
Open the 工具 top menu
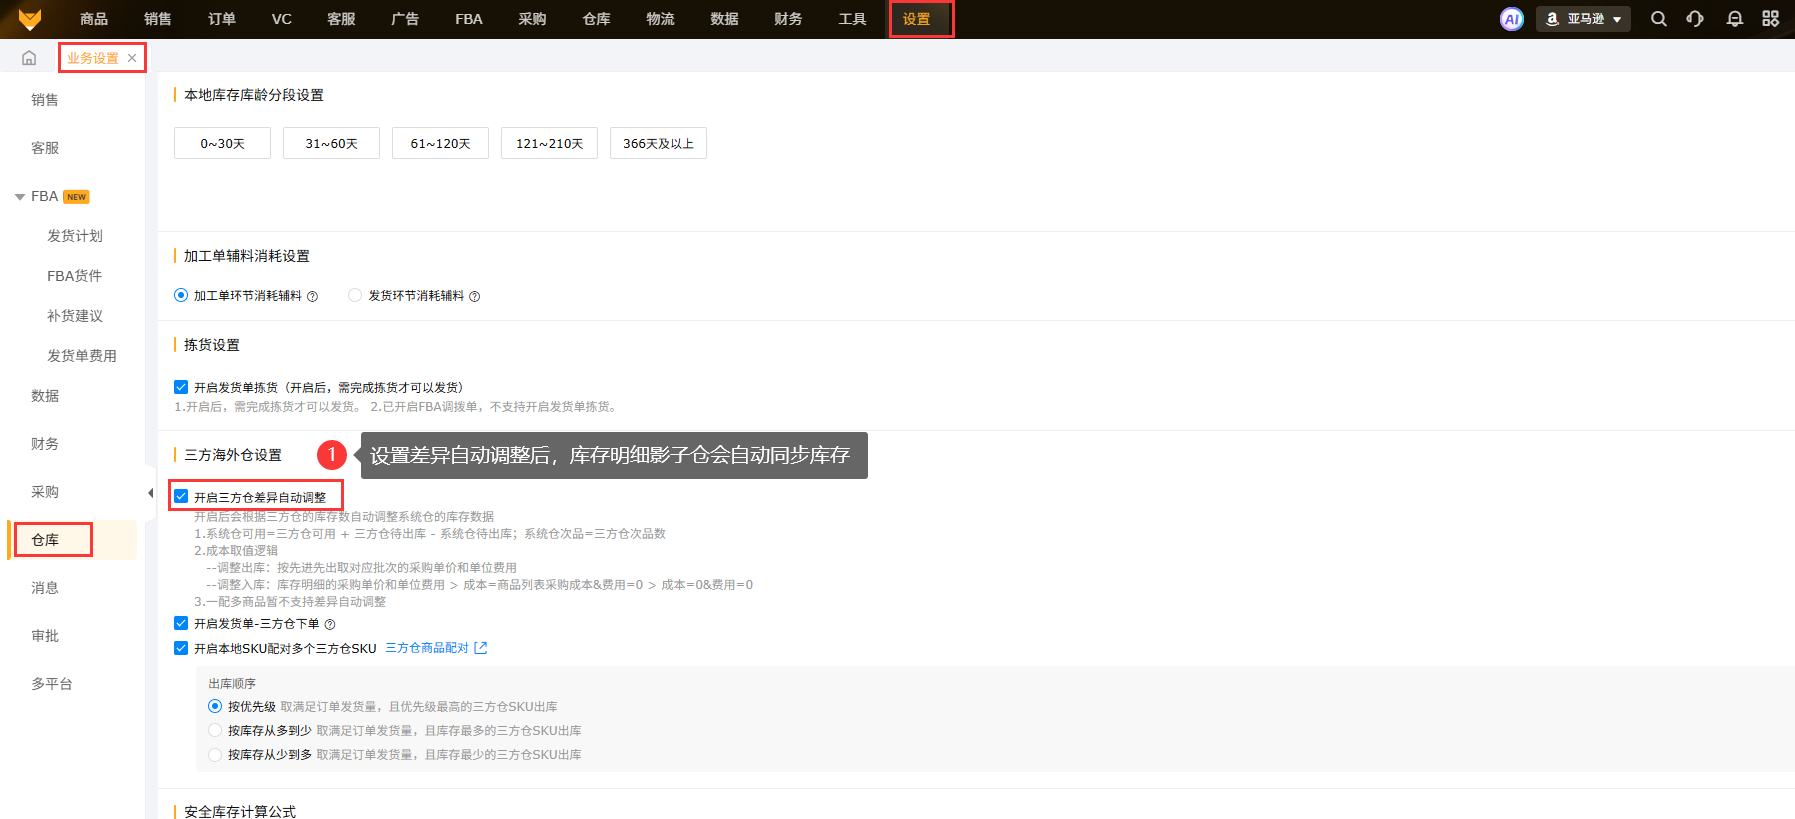[853, 19]
